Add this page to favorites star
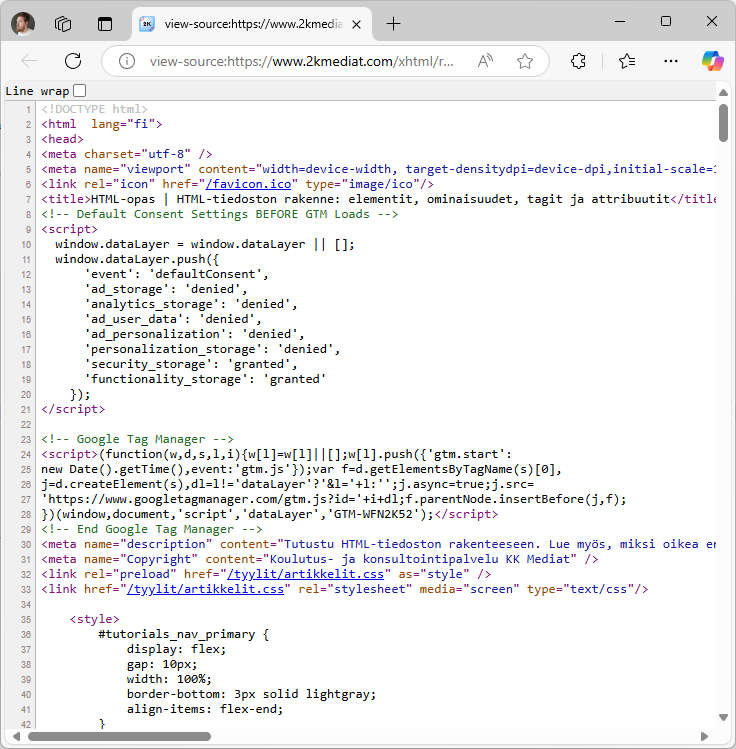This screenshot has width=736, height=749. tap(524, 61)
